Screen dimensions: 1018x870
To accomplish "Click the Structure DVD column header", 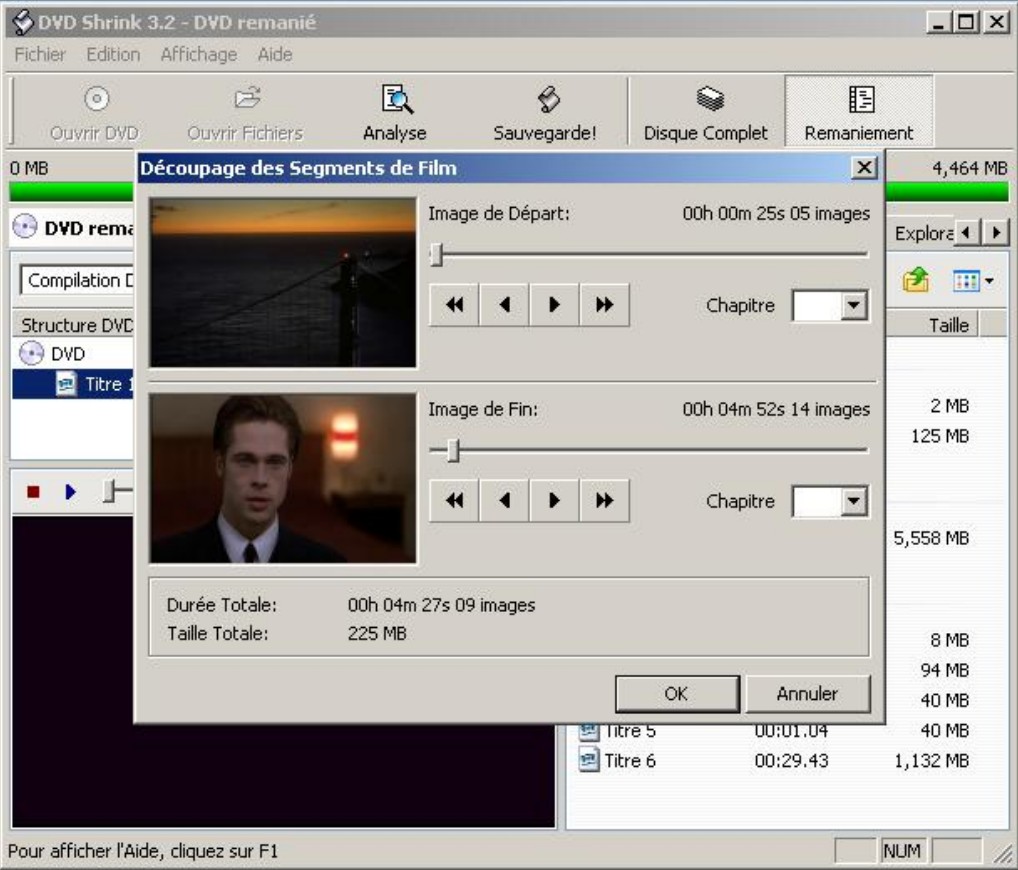I will click(73, 325).
